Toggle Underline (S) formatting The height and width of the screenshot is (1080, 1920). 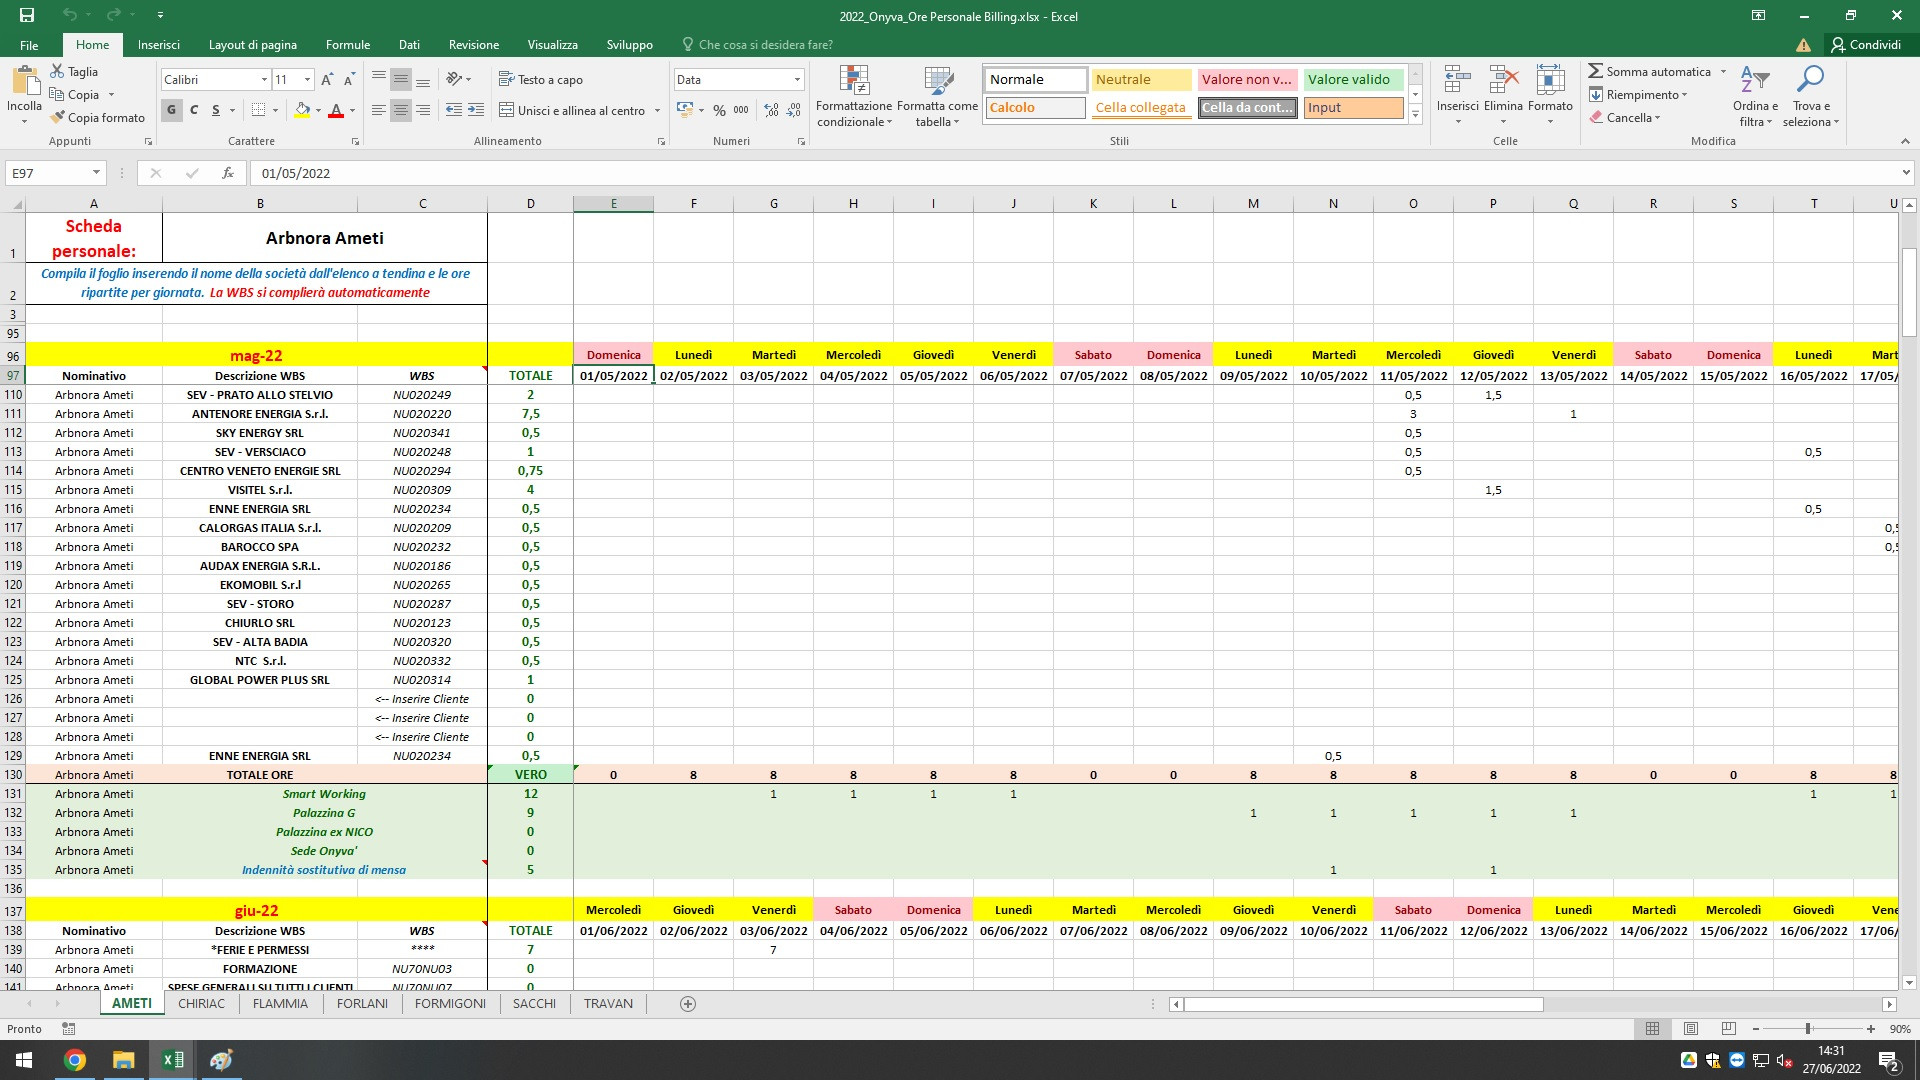[216, 110]
